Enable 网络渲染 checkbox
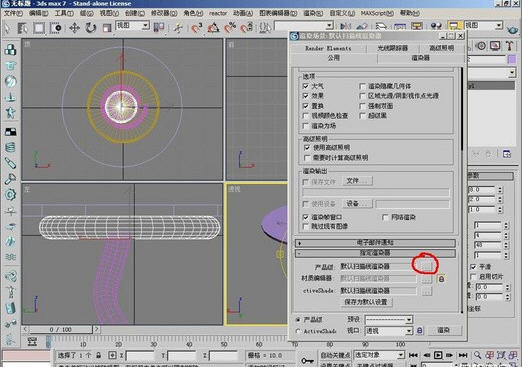The width and height of the screenshot is (522, 367). [x=385, y=217]
